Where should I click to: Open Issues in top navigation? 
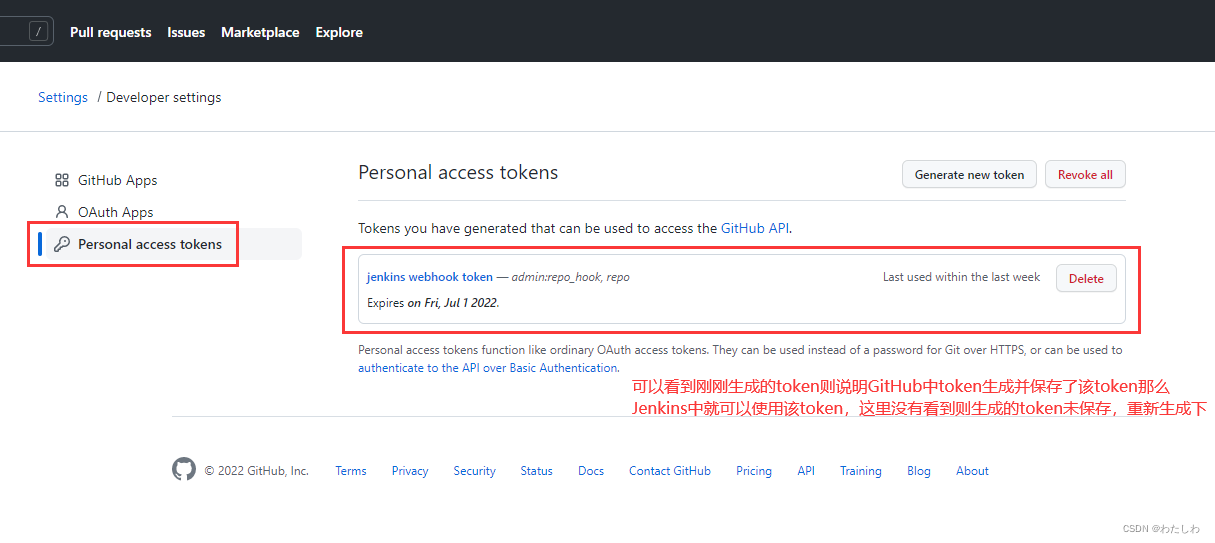(x=186, y=32)
